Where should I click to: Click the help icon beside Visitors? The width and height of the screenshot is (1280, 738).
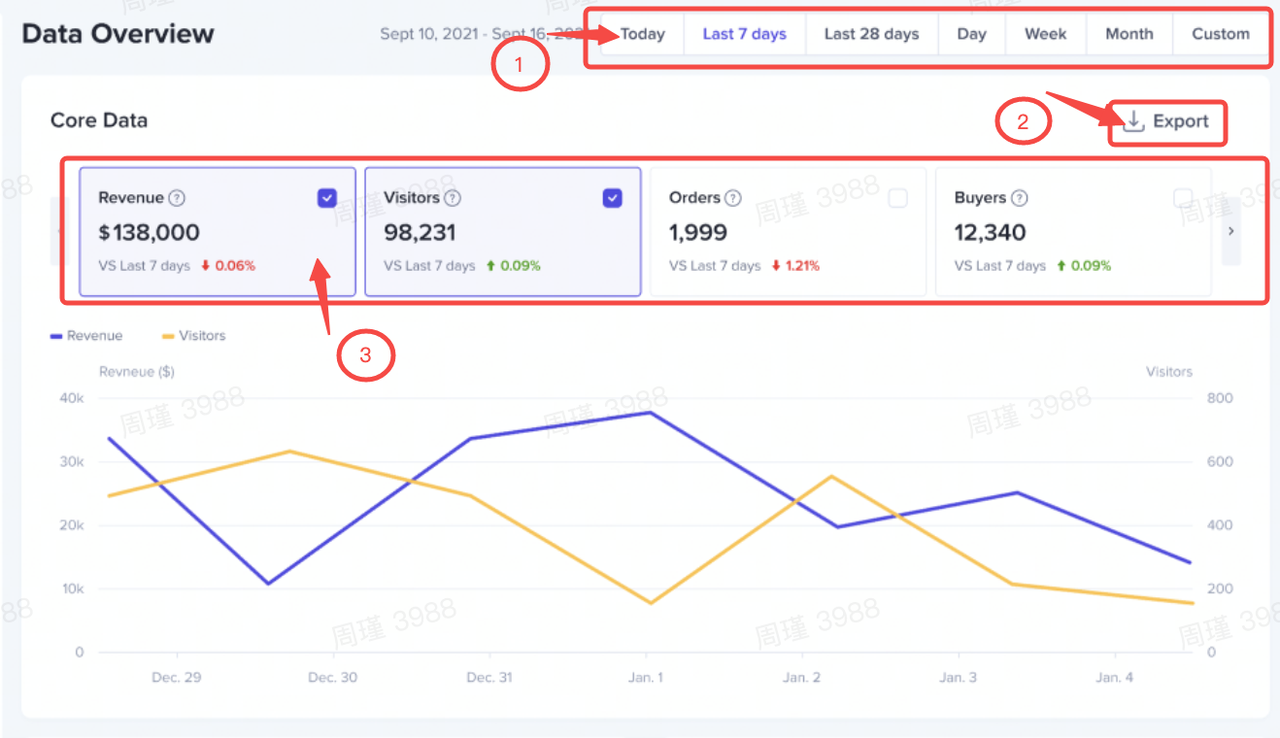pyautogui.click(x=452, y=198)
